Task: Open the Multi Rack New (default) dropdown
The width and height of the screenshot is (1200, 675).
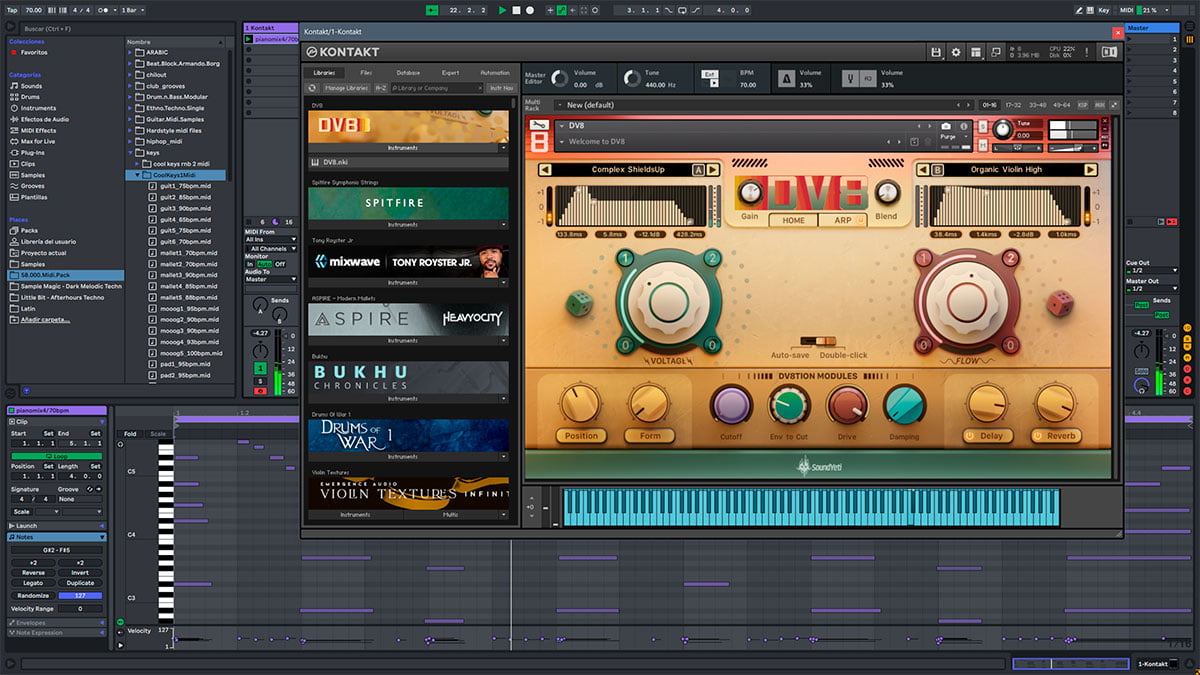Action: point(760,105)
